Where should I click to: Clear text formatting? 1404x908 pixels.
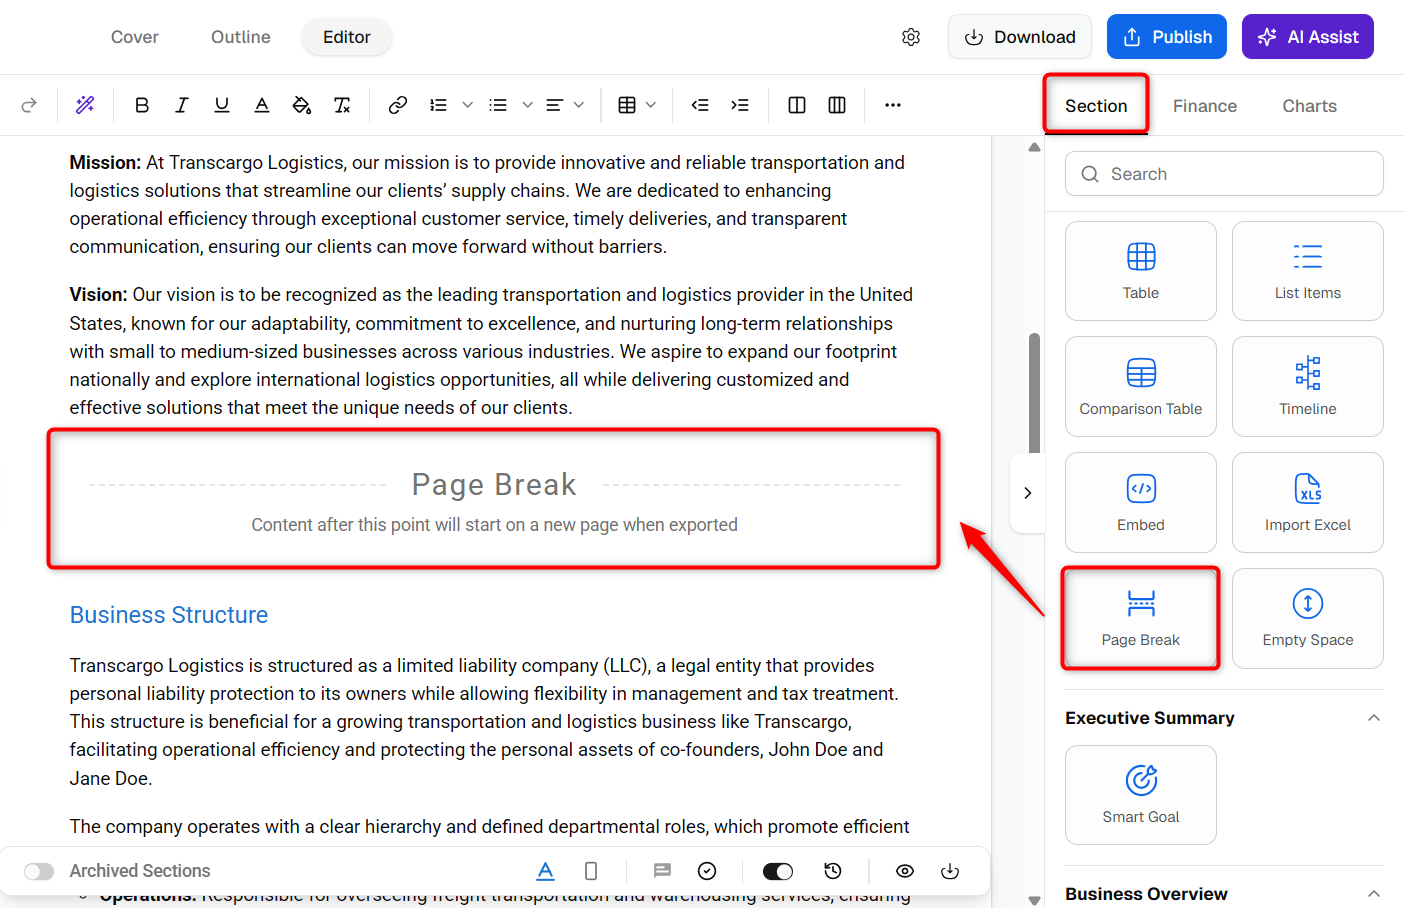tap(342, 105)
